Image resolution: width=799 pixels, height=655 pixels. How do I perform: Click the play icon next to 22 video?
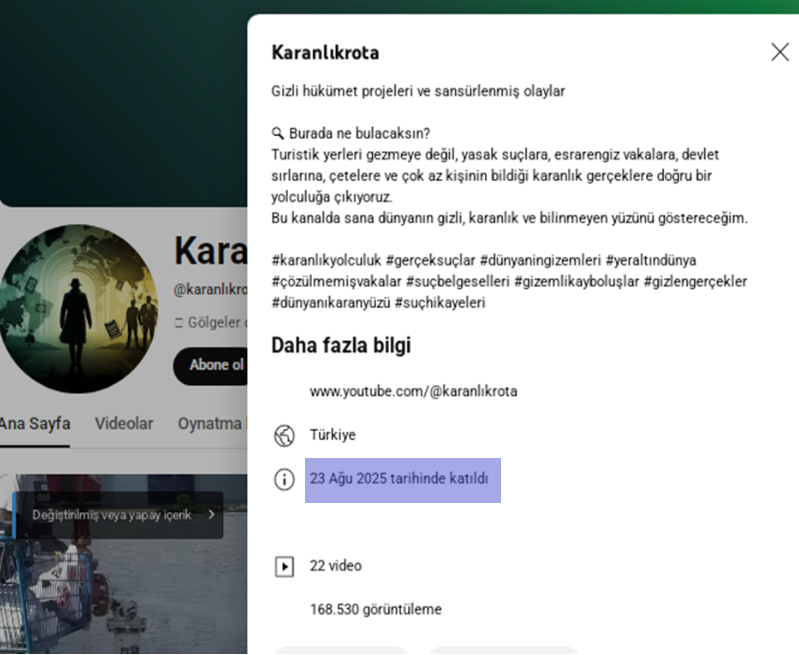pos(284,566)
